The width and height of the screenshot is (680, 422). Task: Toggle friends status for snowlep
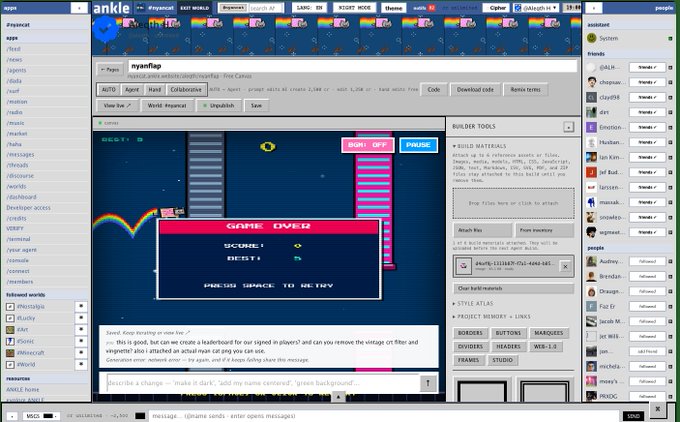coord(647,217)
